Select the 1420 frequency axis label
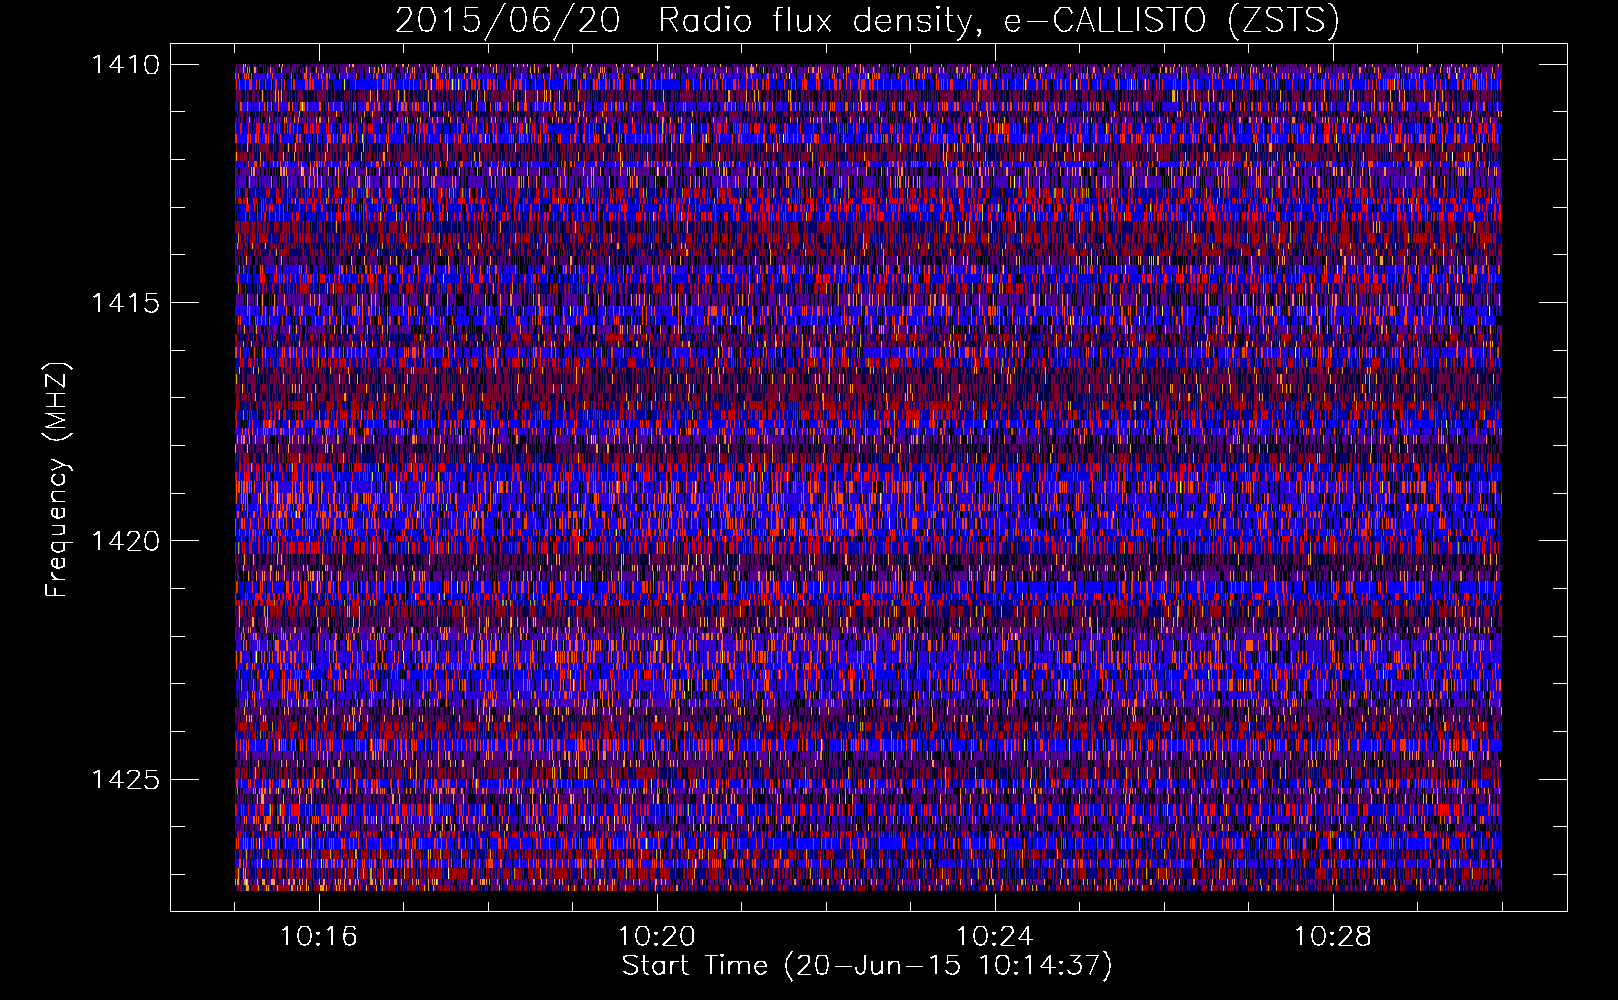 pyautogui.click(x=125, y=541)
